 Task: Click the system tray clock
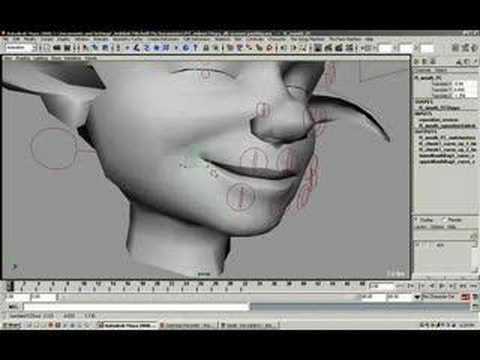pos(468,325)
